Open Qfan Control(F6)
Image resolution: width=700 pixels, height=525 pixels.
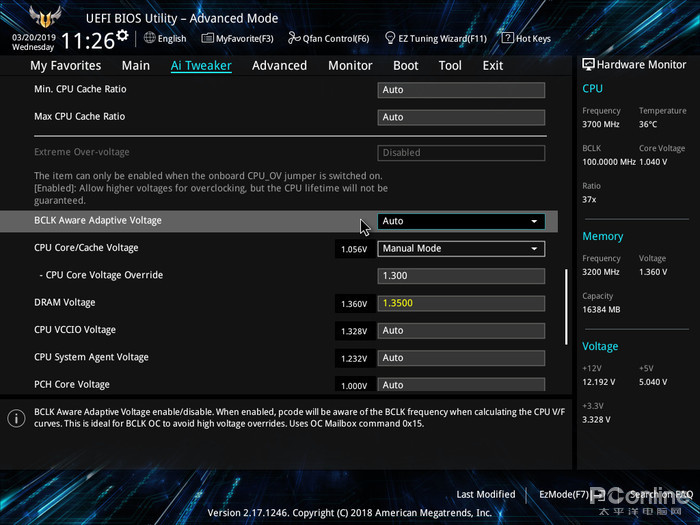pos(329,38)
